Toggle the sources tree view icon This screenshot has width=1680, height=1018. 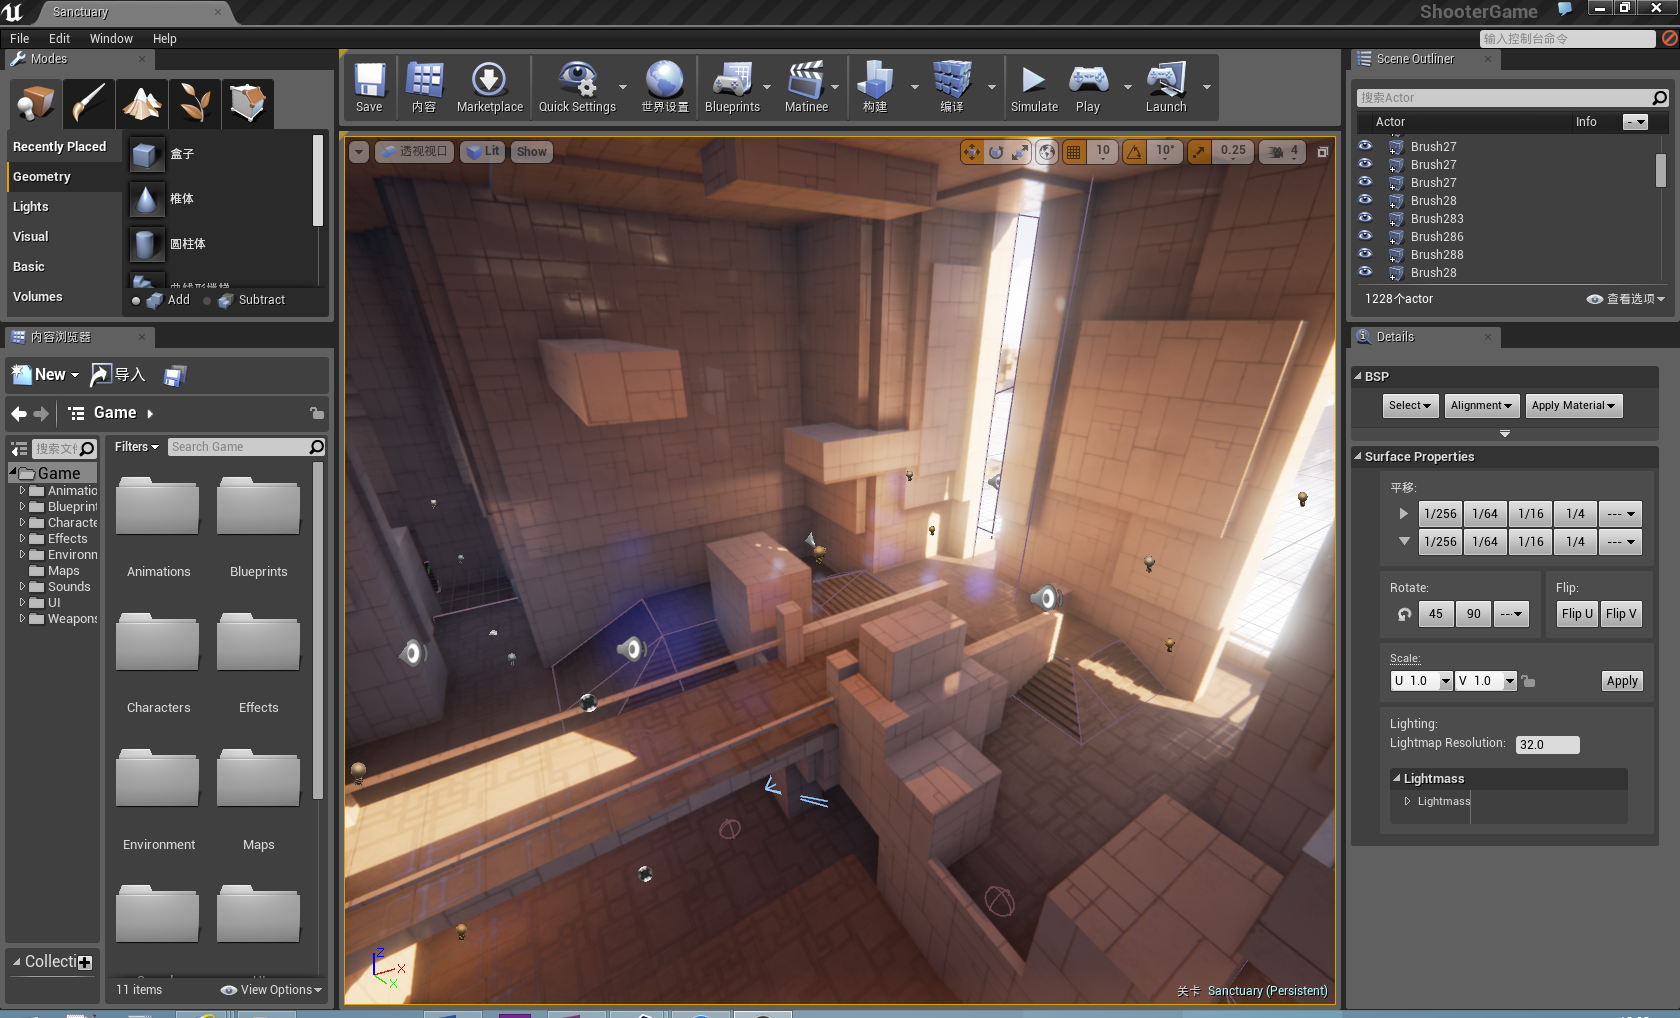[19, 449]
